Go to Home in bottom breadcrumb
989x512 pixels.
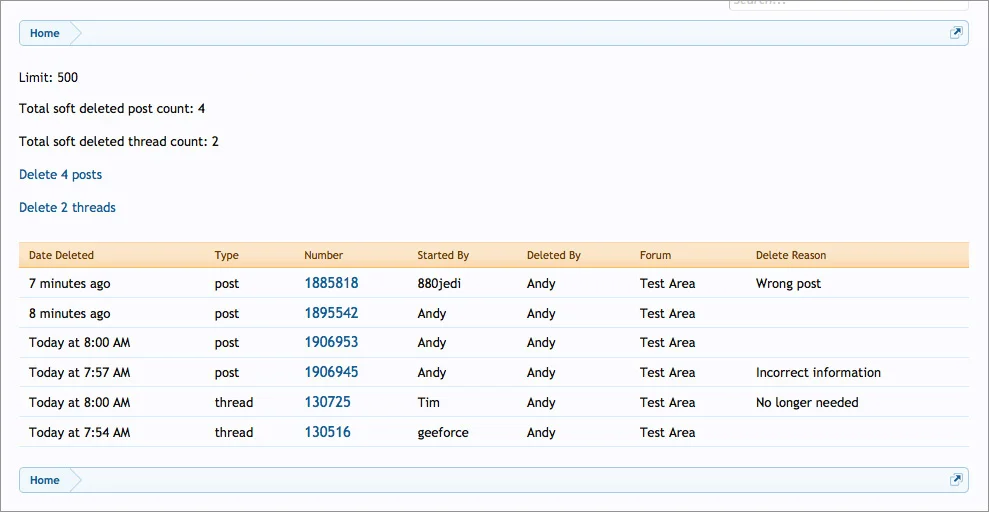point(45,480)
